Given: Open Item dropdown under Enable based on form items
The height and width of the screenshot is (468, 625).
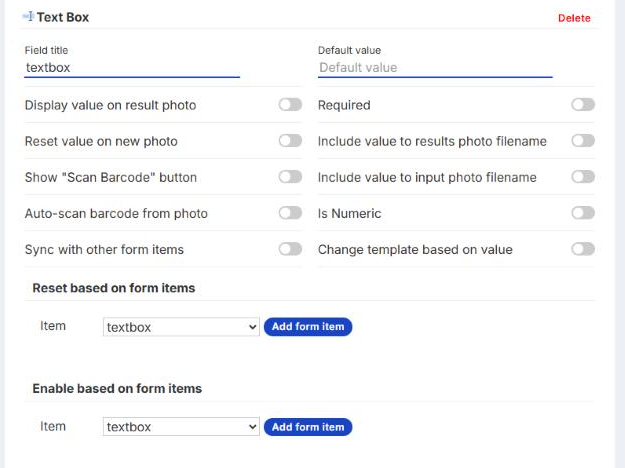Looking at the screenshot, I should 181,427.
